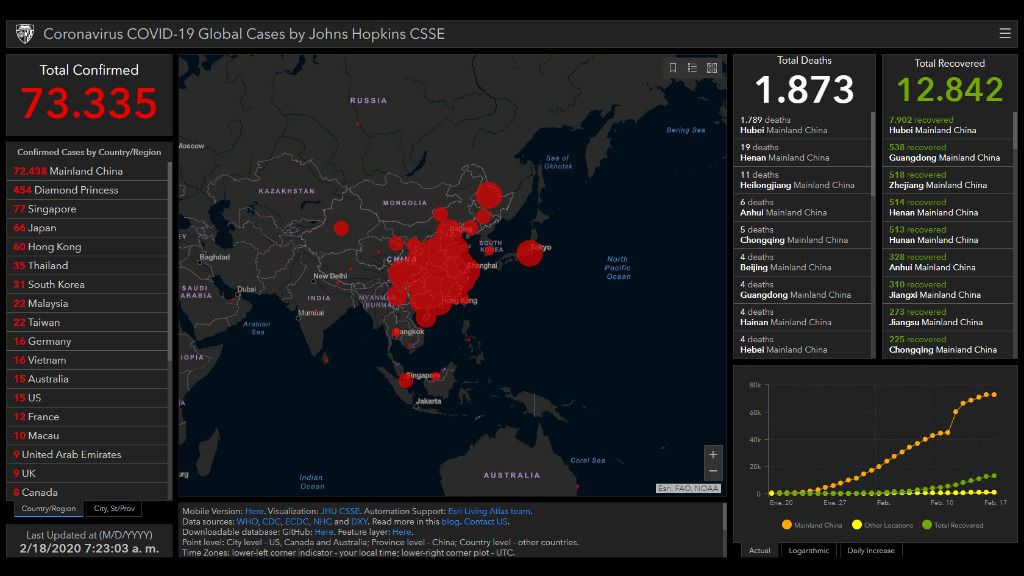
Task: Open the WHO data source link
Action: pyautogui.click(x=246, y=521)
